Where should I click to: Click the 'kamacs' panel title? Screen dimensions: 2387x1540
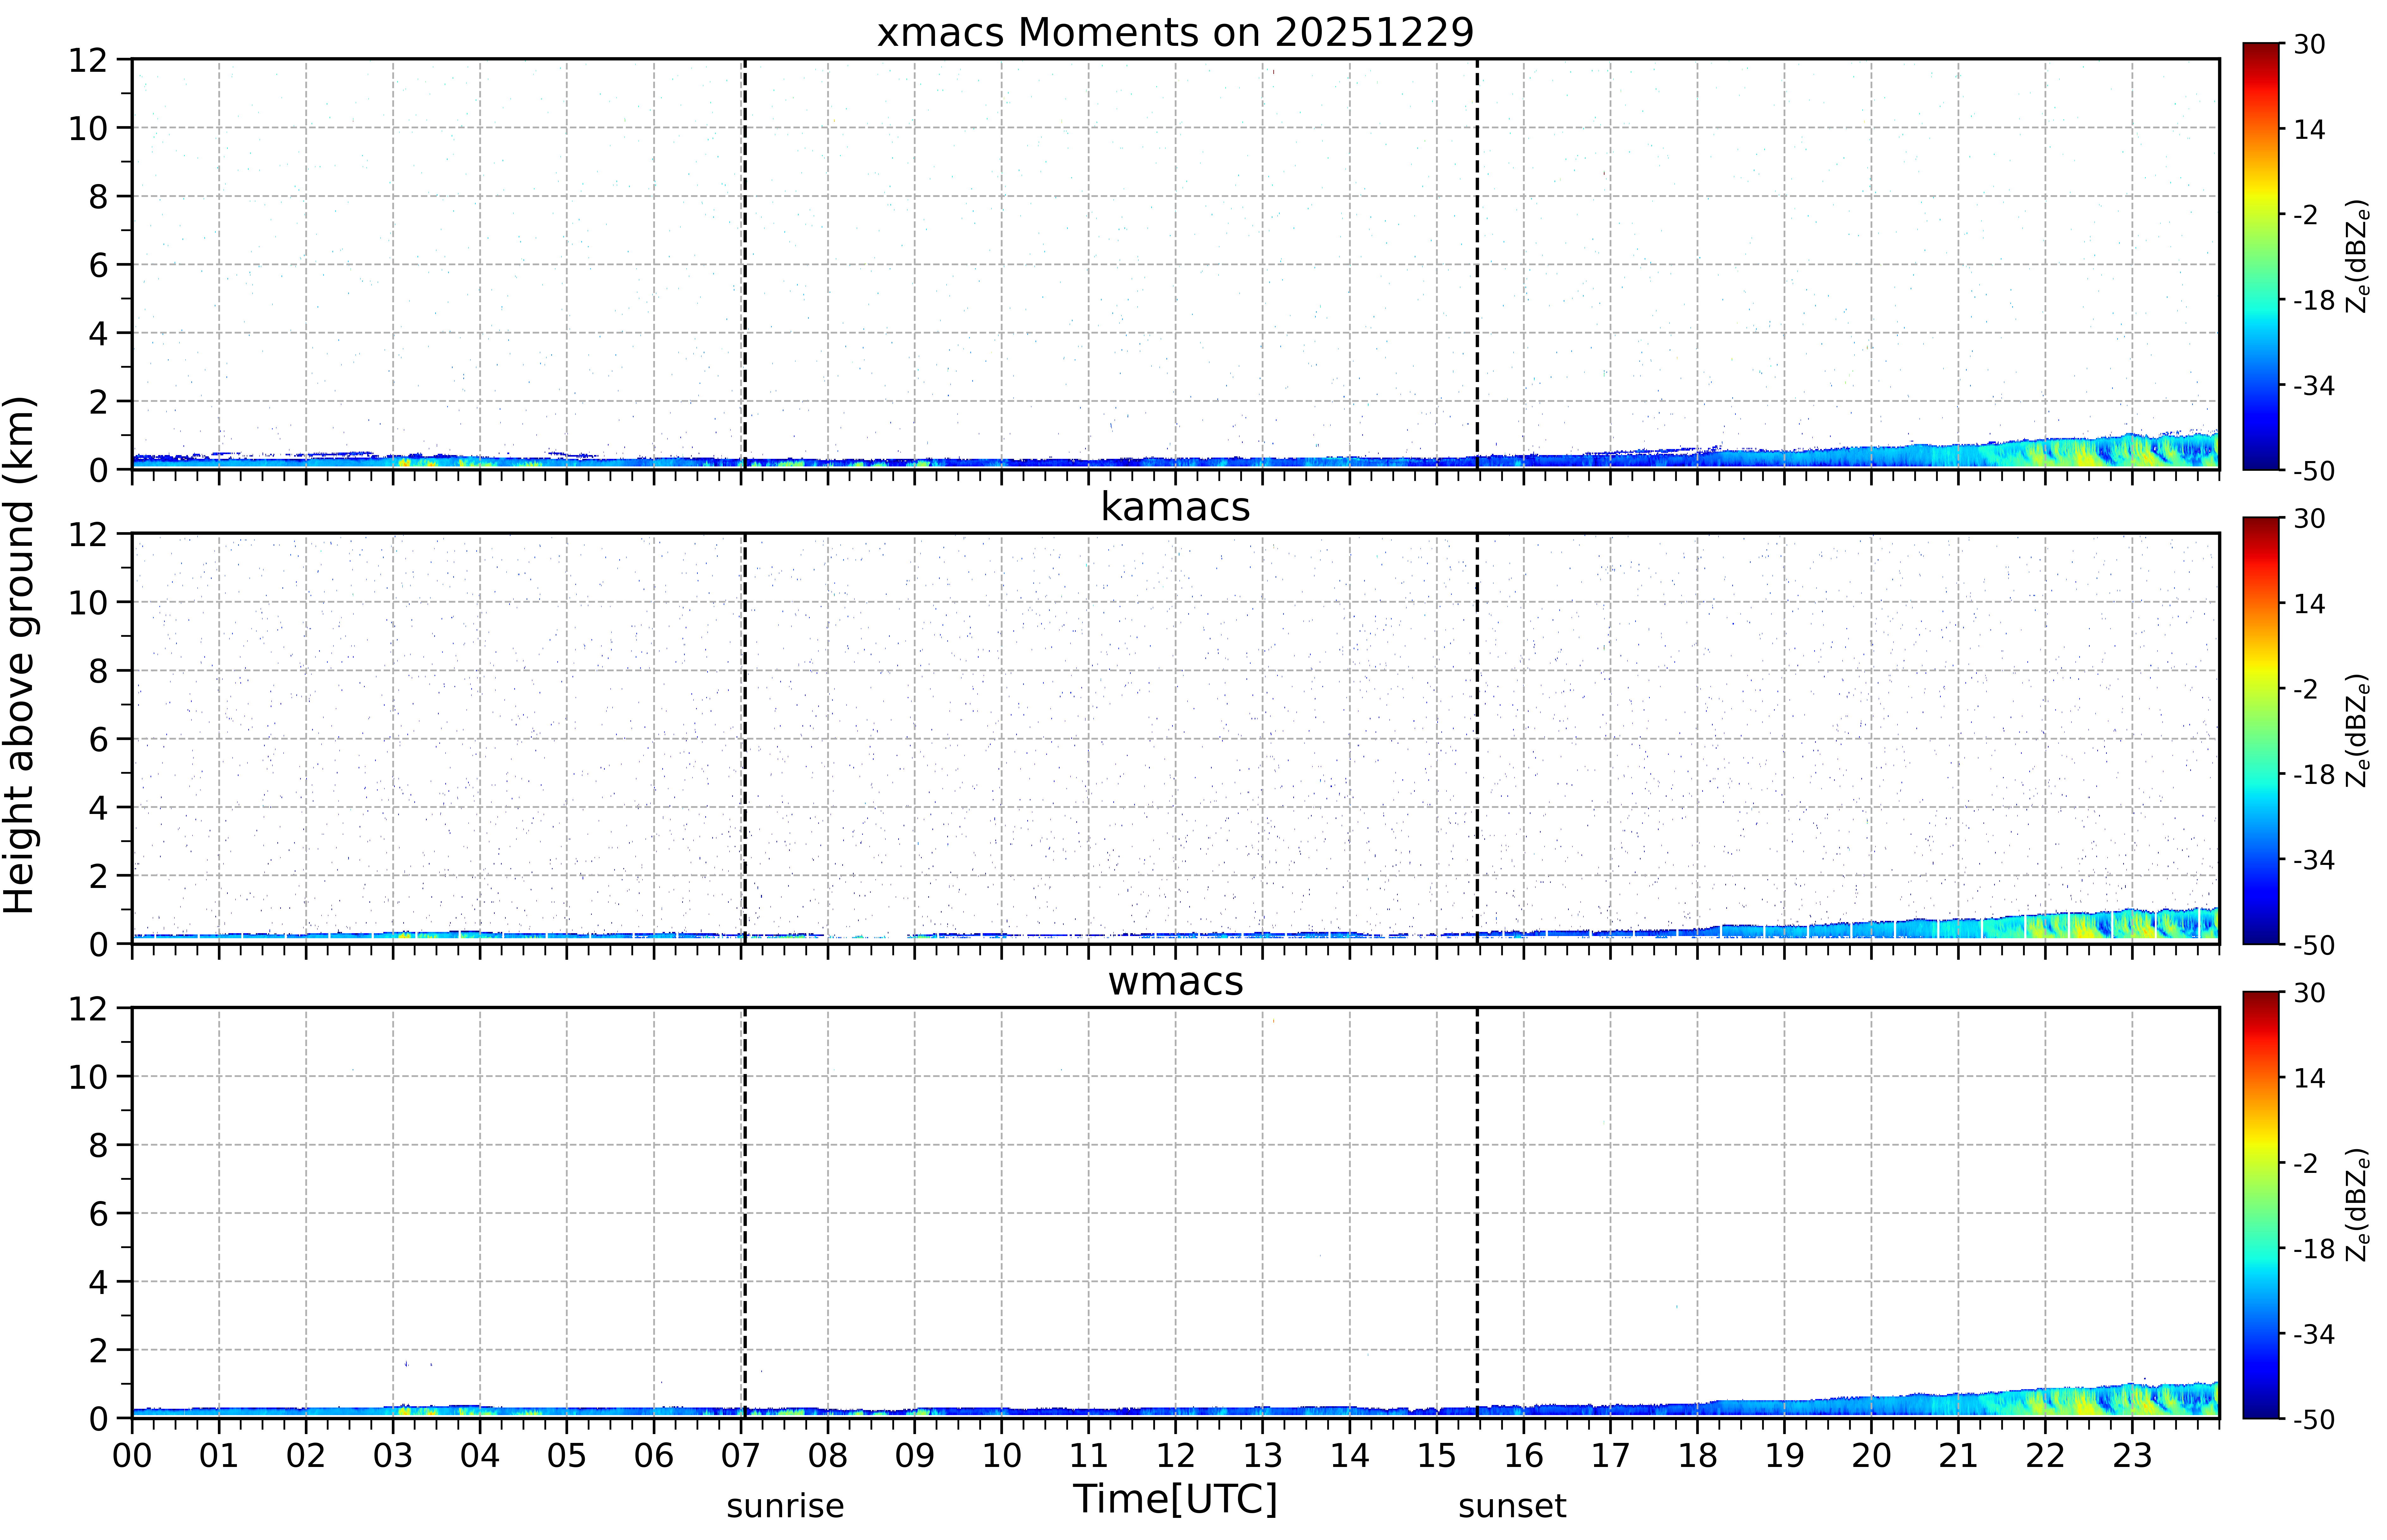coord(1175,507)
